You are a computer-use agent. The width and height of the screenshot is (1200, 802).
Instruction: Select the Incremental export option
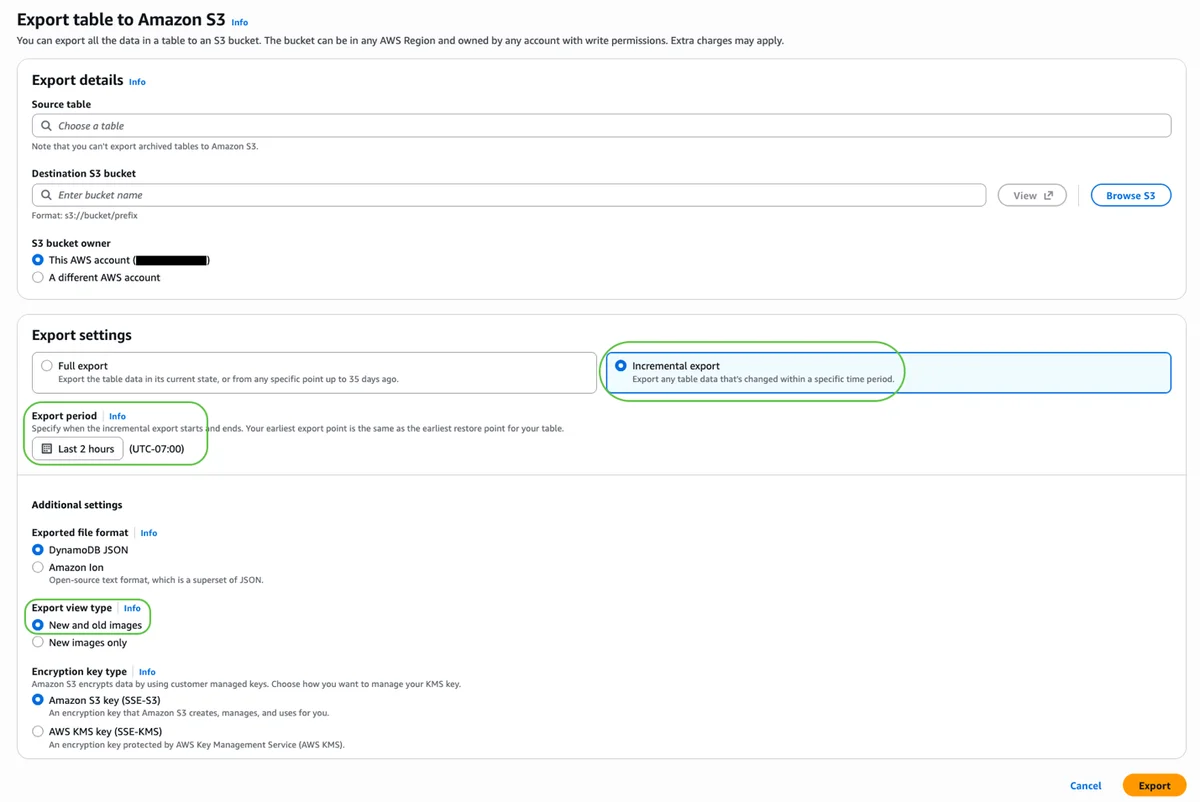(621, 366)
